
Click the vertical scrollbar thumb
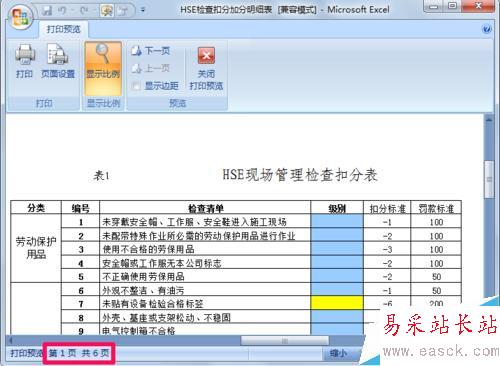pos(489,179)
